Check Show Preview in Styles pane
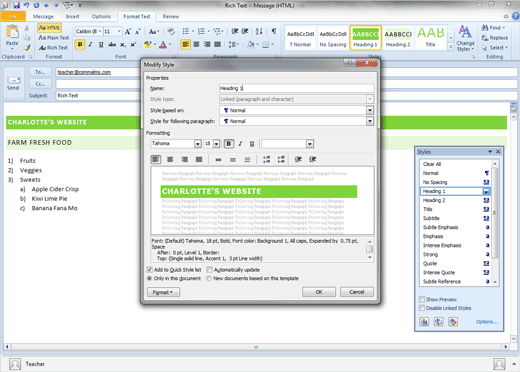Screen dimensions: 520x372 [422, 299]
